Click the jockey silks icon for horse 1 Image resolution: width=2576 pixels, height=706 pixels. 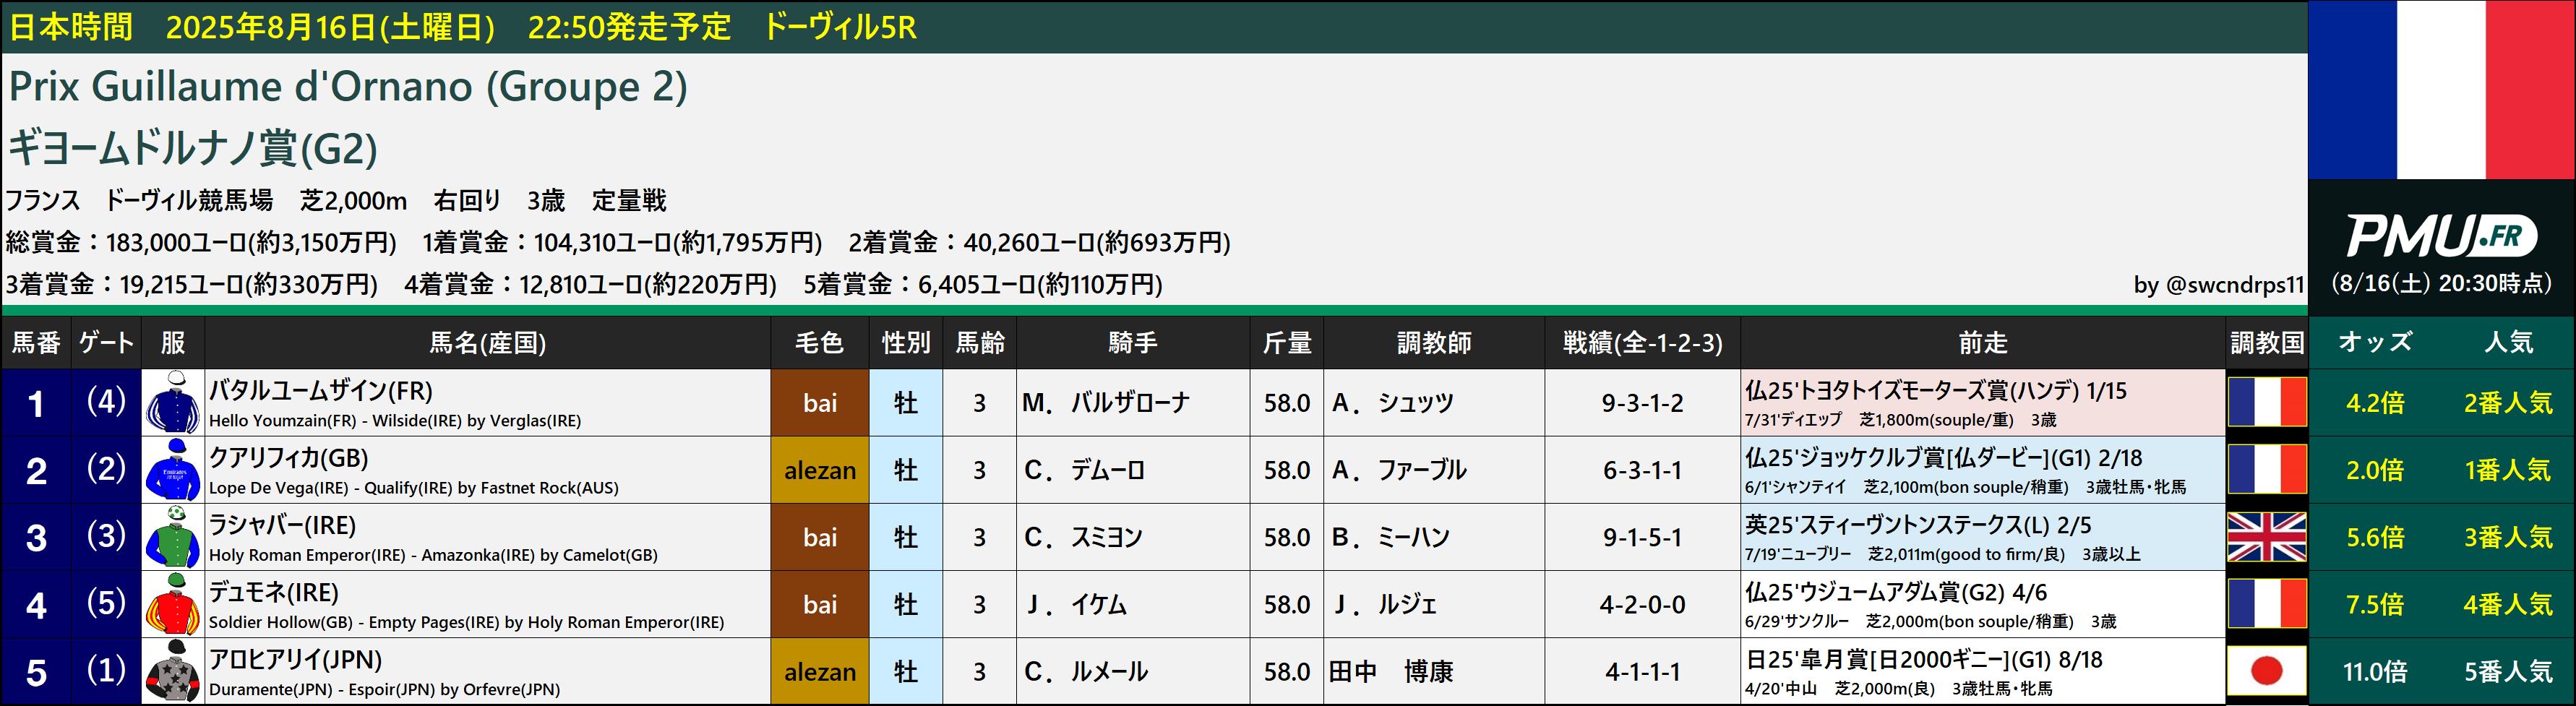pos(173,403)
